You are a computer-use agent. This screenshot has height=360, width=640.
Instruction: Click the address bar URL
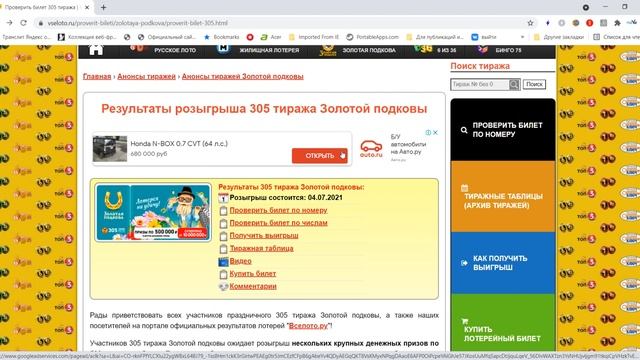(138, 23)
